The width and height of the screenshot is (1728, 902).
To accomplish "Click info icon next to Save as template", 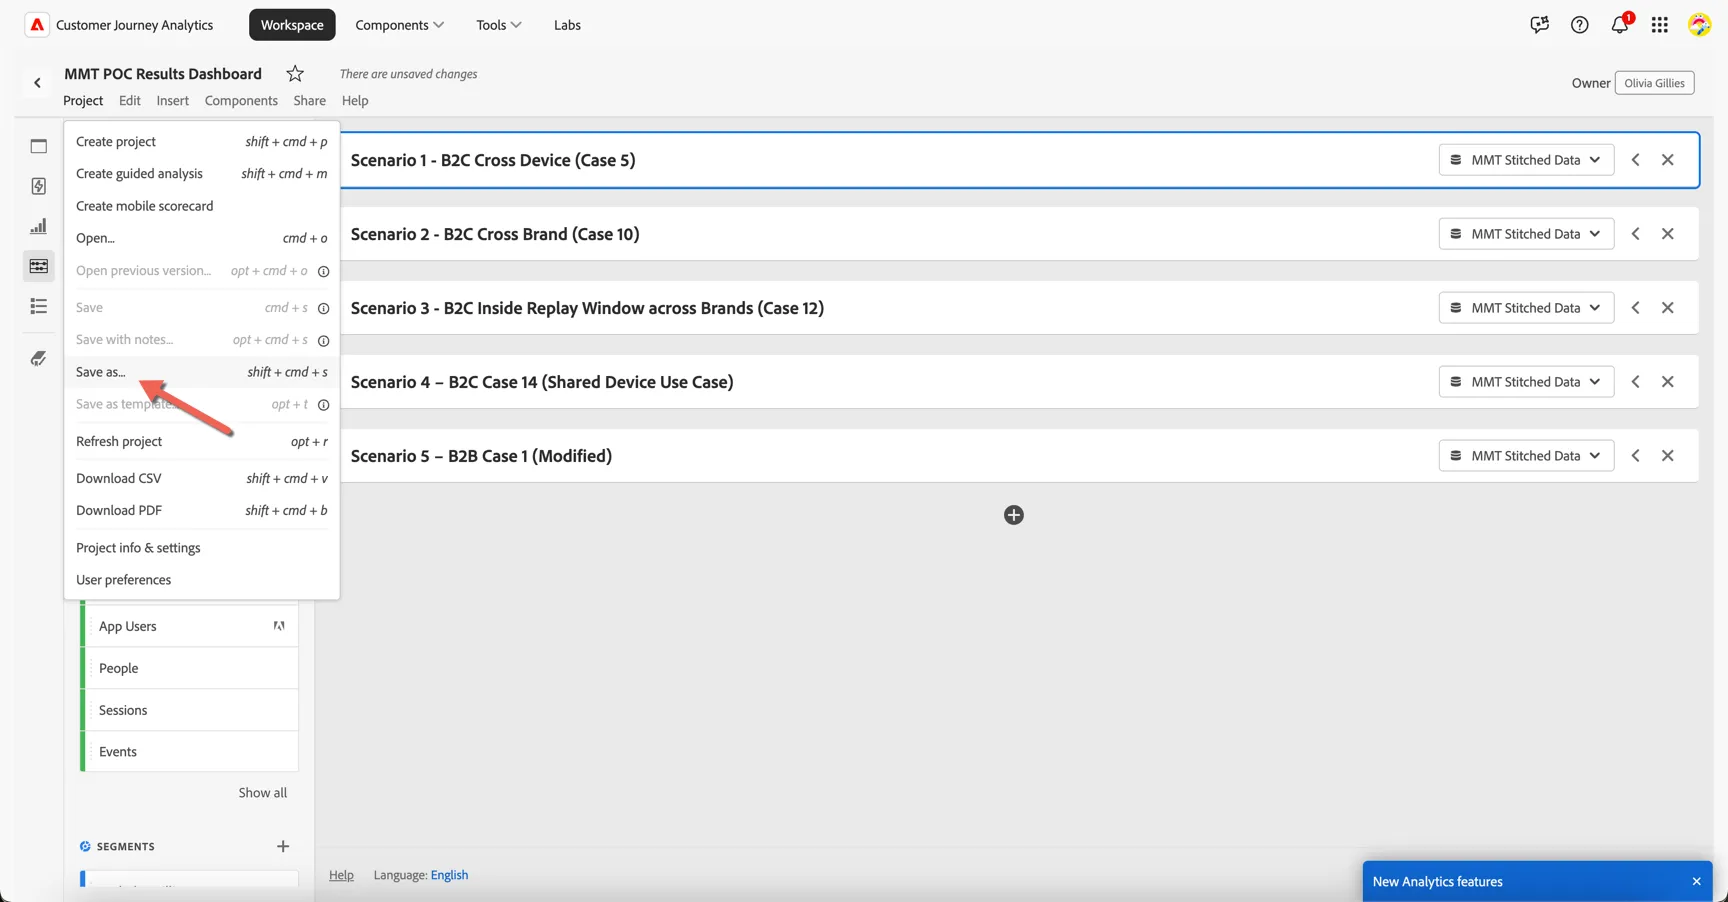I will tap(323, 405).
